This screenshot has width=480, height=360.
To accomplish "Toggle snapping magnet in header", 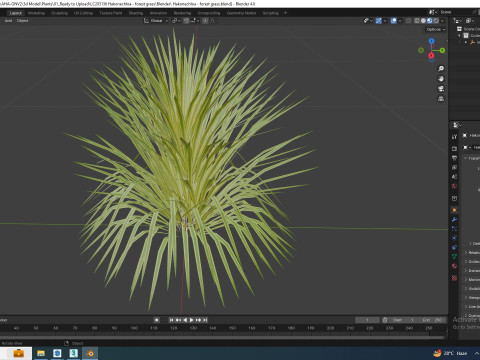I will tap(186, 21).
